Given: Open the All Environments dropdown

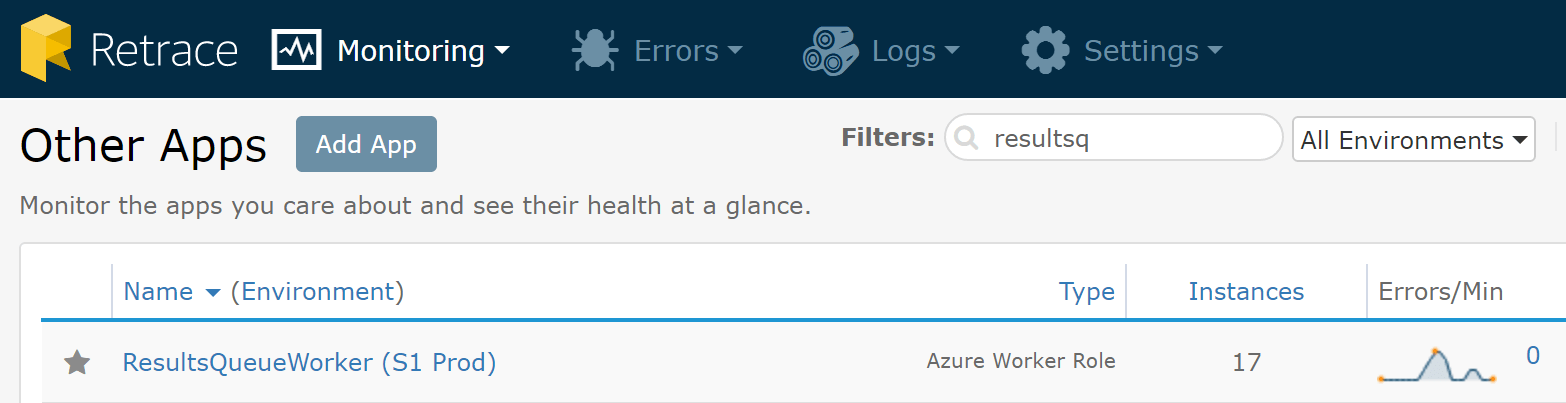Looking at the screenshot, I should 1413,141.
